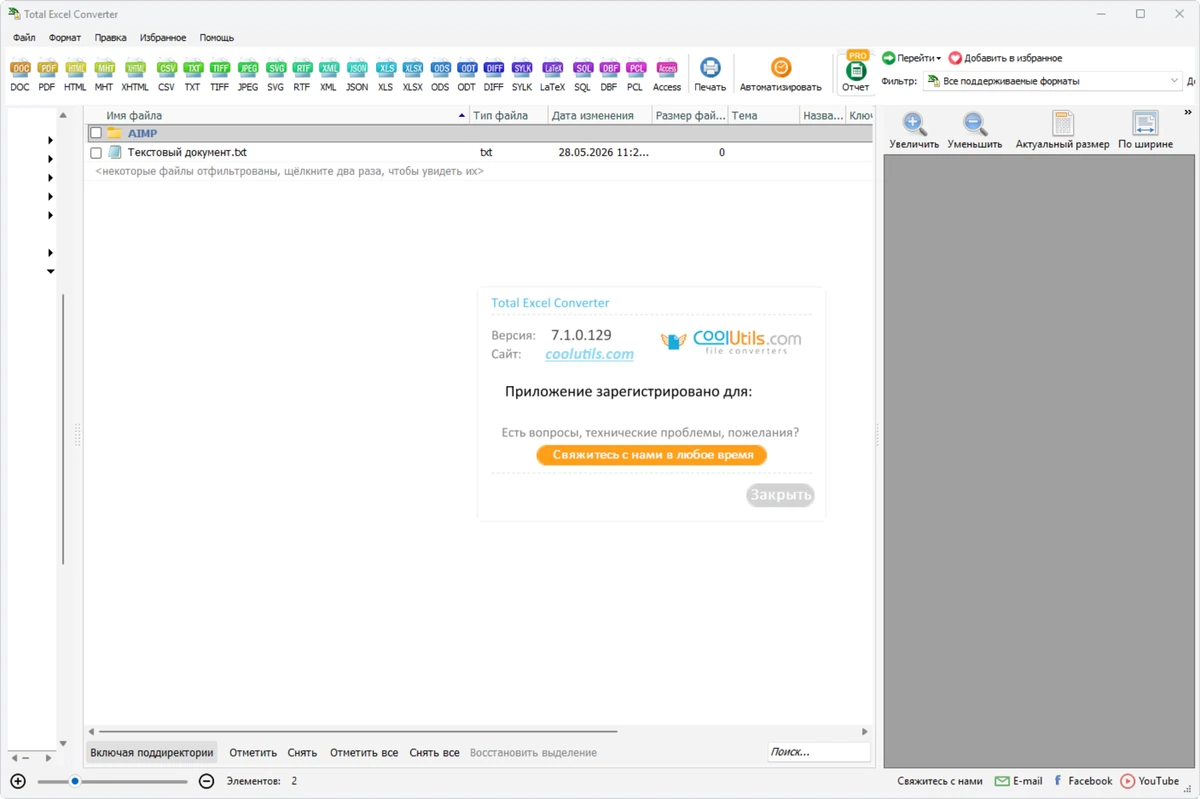1200x799 pixels.
Task: Click Свяжитесь с нами в любое время
Action: 652,455
